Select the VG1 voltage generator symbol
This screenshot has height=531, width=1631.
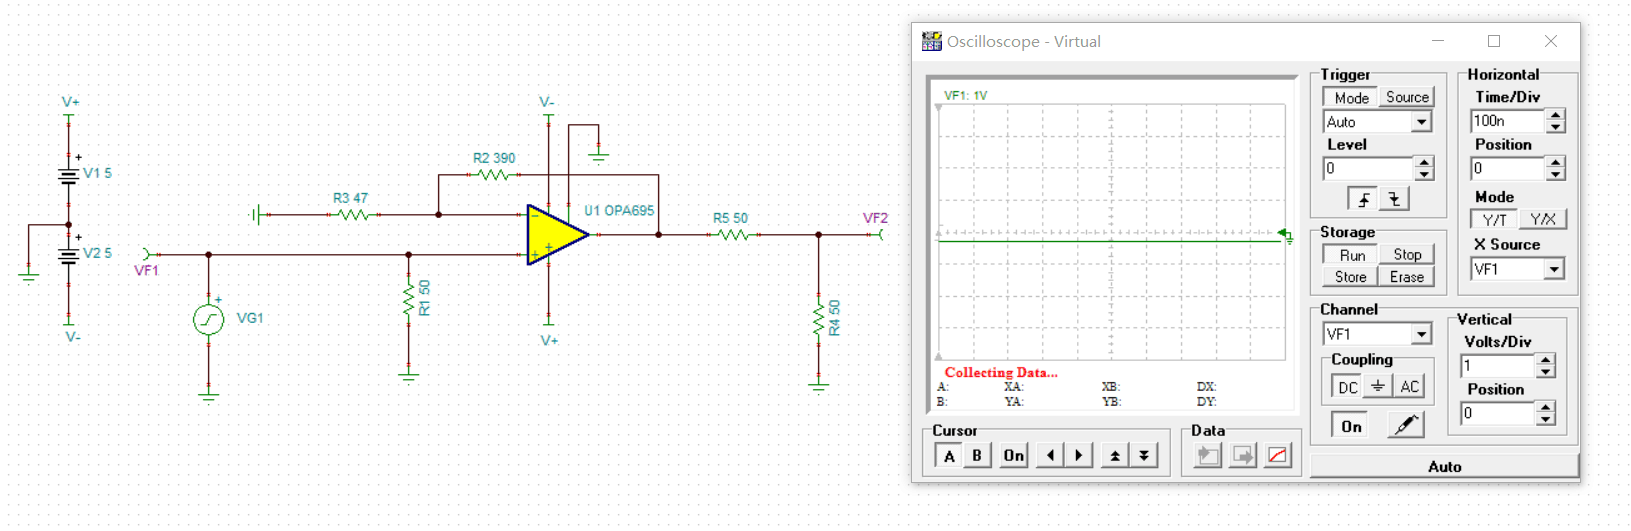208,319
